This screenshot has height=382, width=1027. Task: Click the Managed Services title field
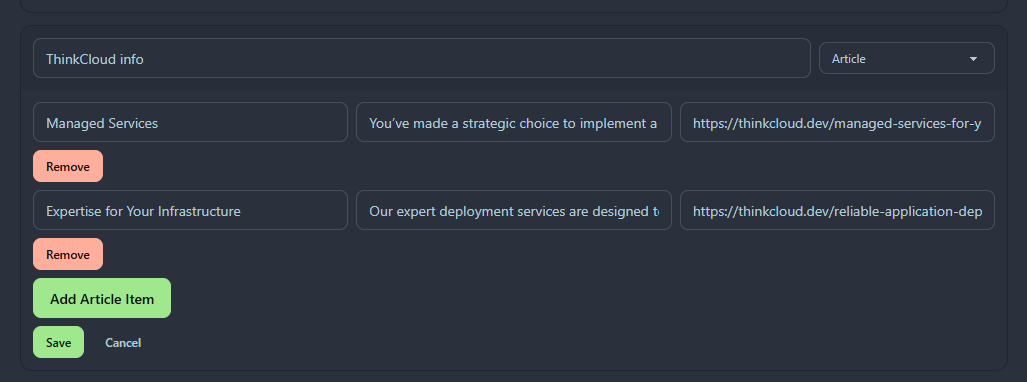click(x=190, y=122)
